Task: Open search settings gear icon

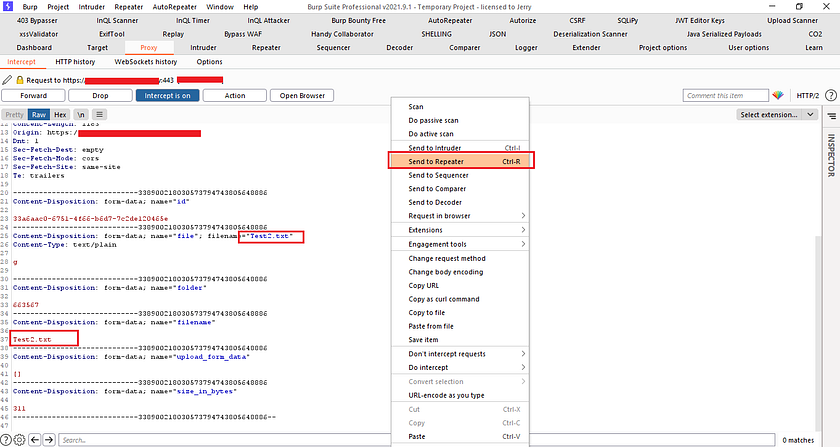Action: (x=19, y=440)
